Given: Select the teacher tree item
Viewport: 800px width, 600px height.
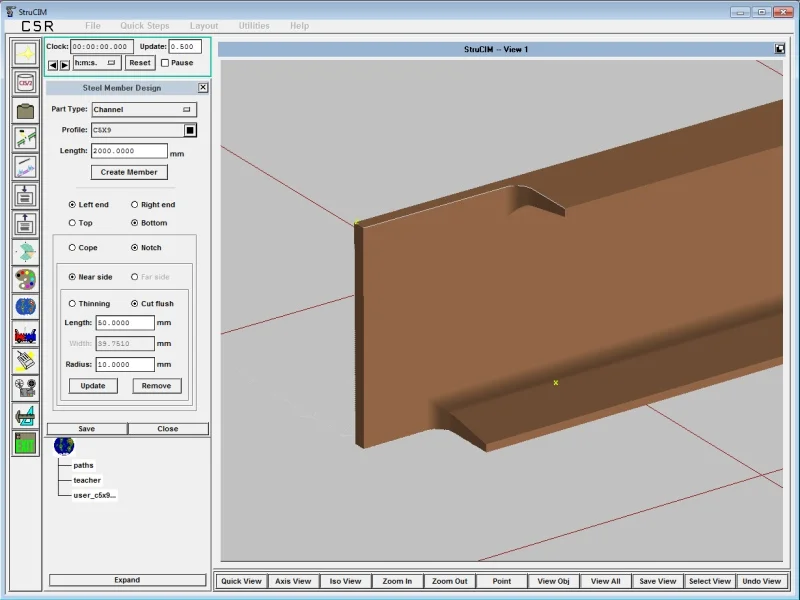Looking at the screenshot, I should (87, 480).
